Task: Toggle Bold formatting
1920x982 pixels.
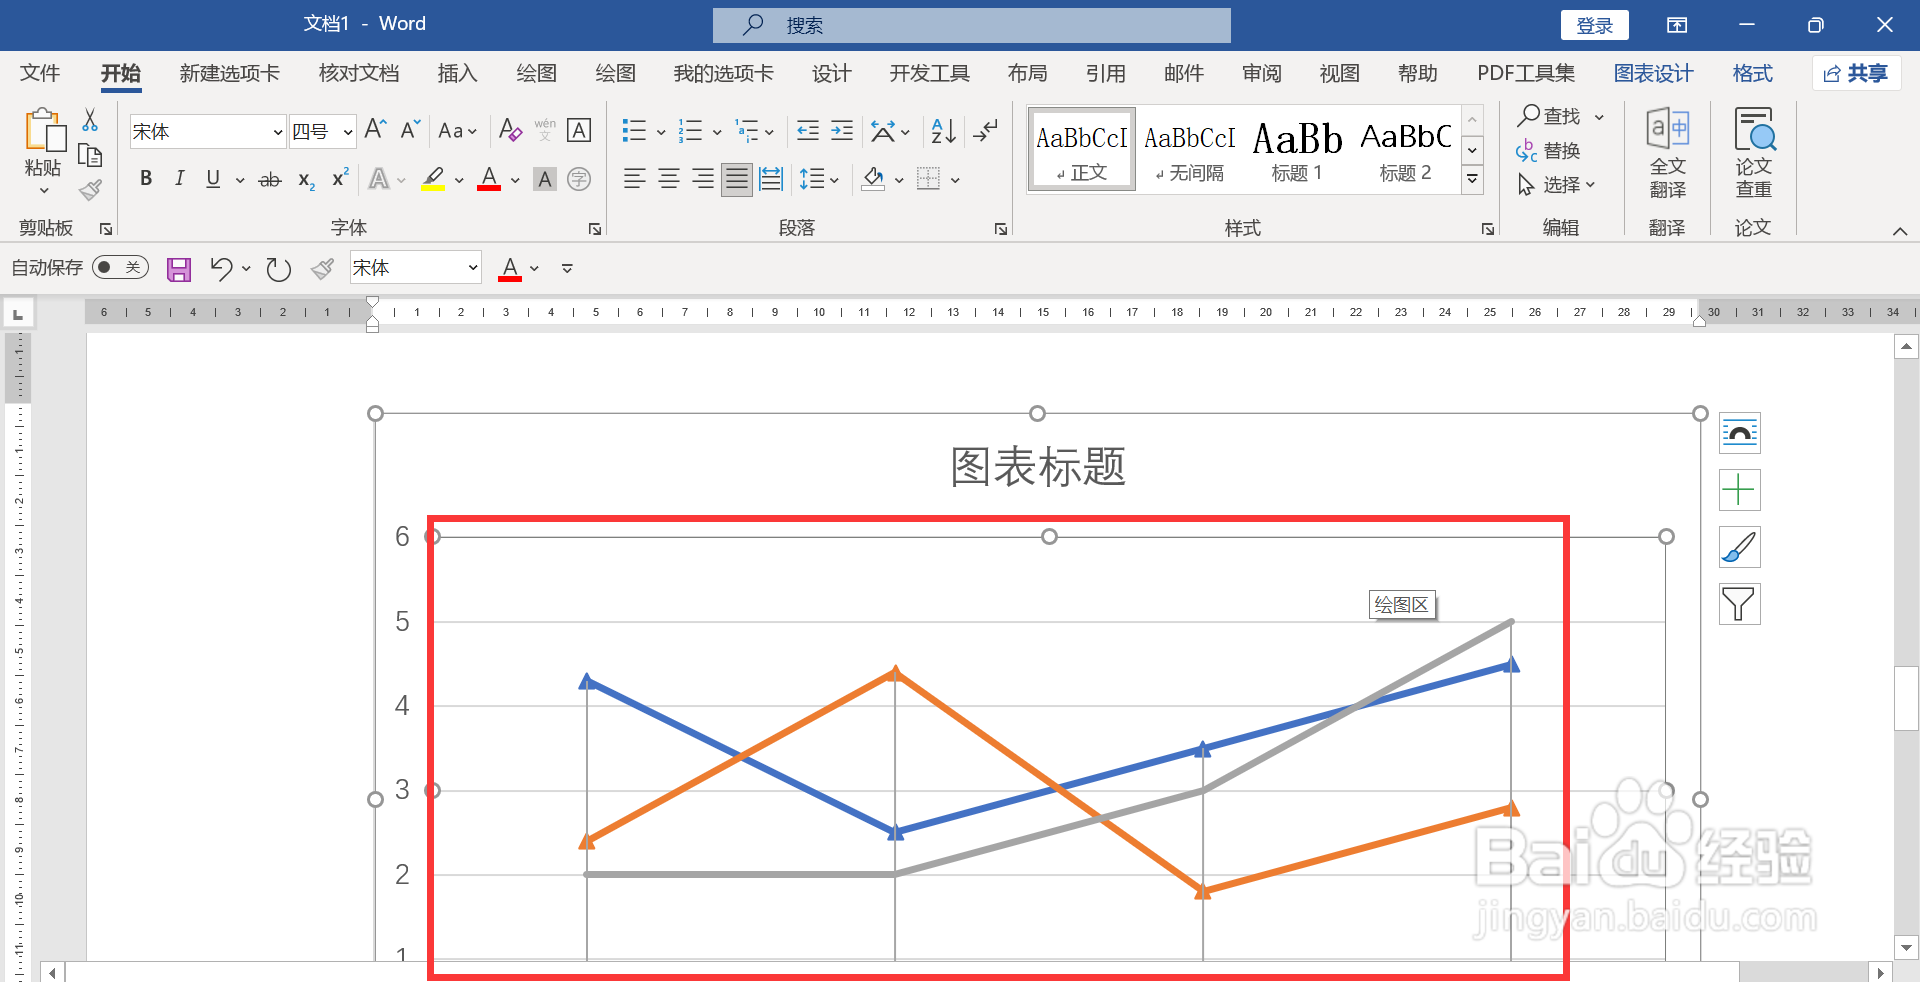Action: 146,179
